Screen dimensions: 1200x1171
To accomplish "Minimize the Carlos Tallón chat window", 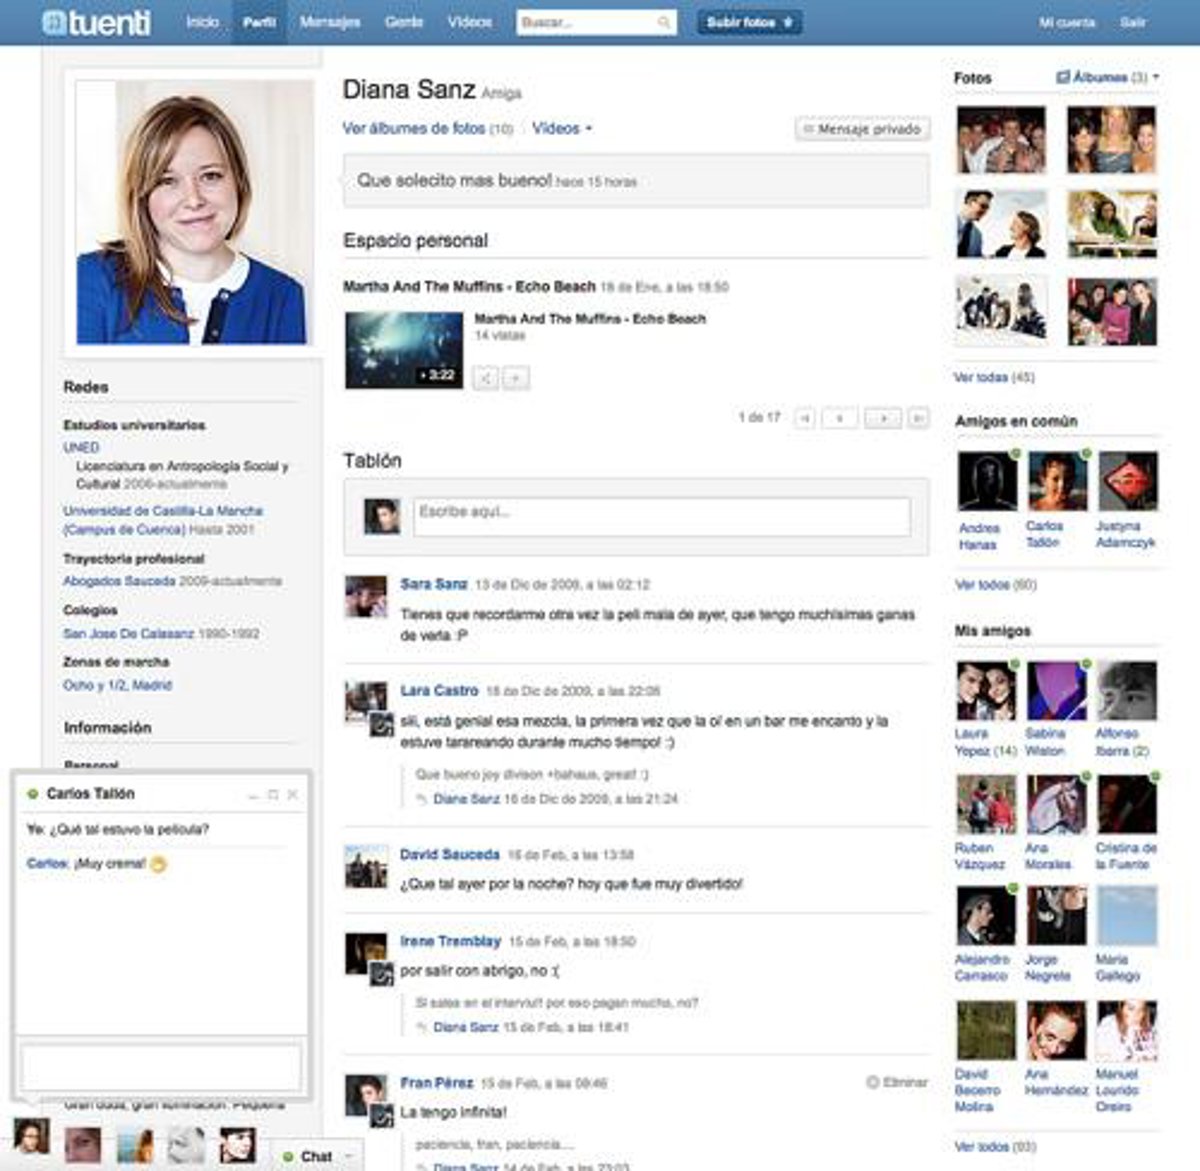I will click(x=253, y=794).
